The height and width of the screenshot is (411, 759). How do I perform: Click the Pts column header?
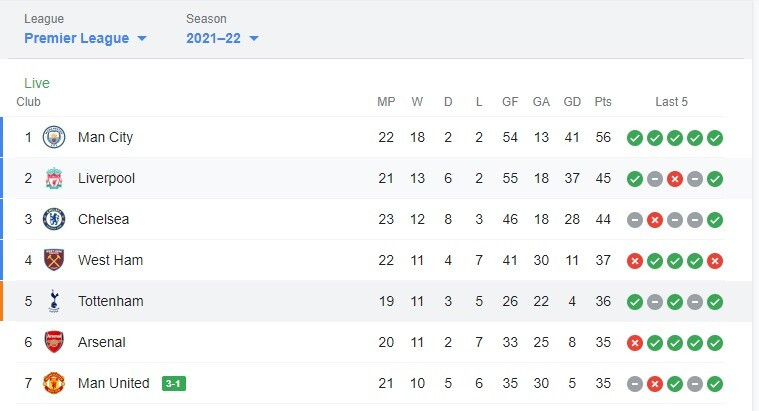point(603,102)
